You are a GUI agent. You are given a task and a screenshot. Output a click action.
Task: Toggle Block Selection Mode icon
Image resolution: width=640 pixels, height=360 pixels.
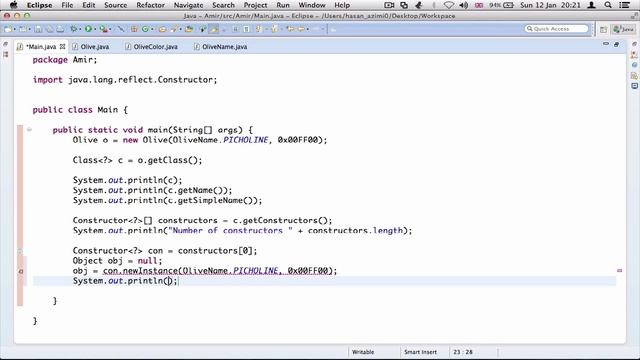(236, 29)
